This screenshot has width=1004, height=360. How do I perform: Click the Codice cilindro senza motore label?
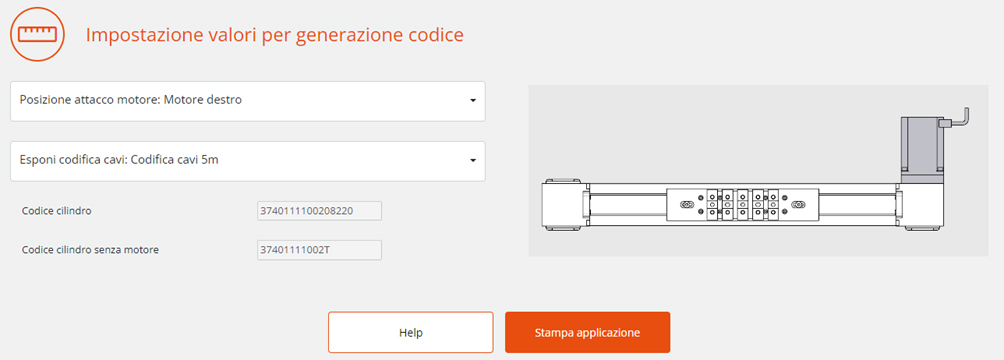tap(90, 250)
